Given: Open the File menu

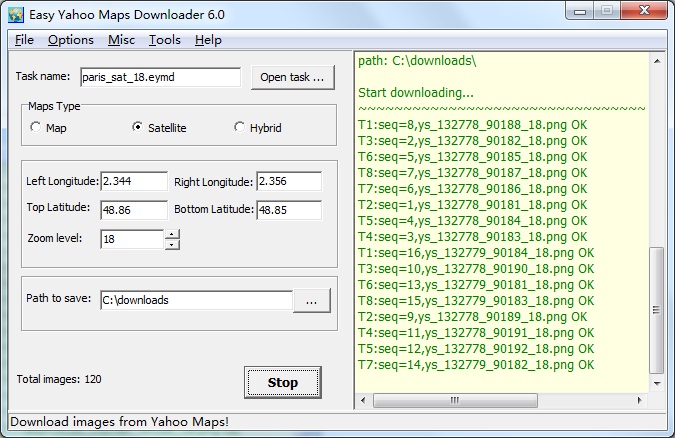Looking at the screenshot, I should [x=24, y=40].
